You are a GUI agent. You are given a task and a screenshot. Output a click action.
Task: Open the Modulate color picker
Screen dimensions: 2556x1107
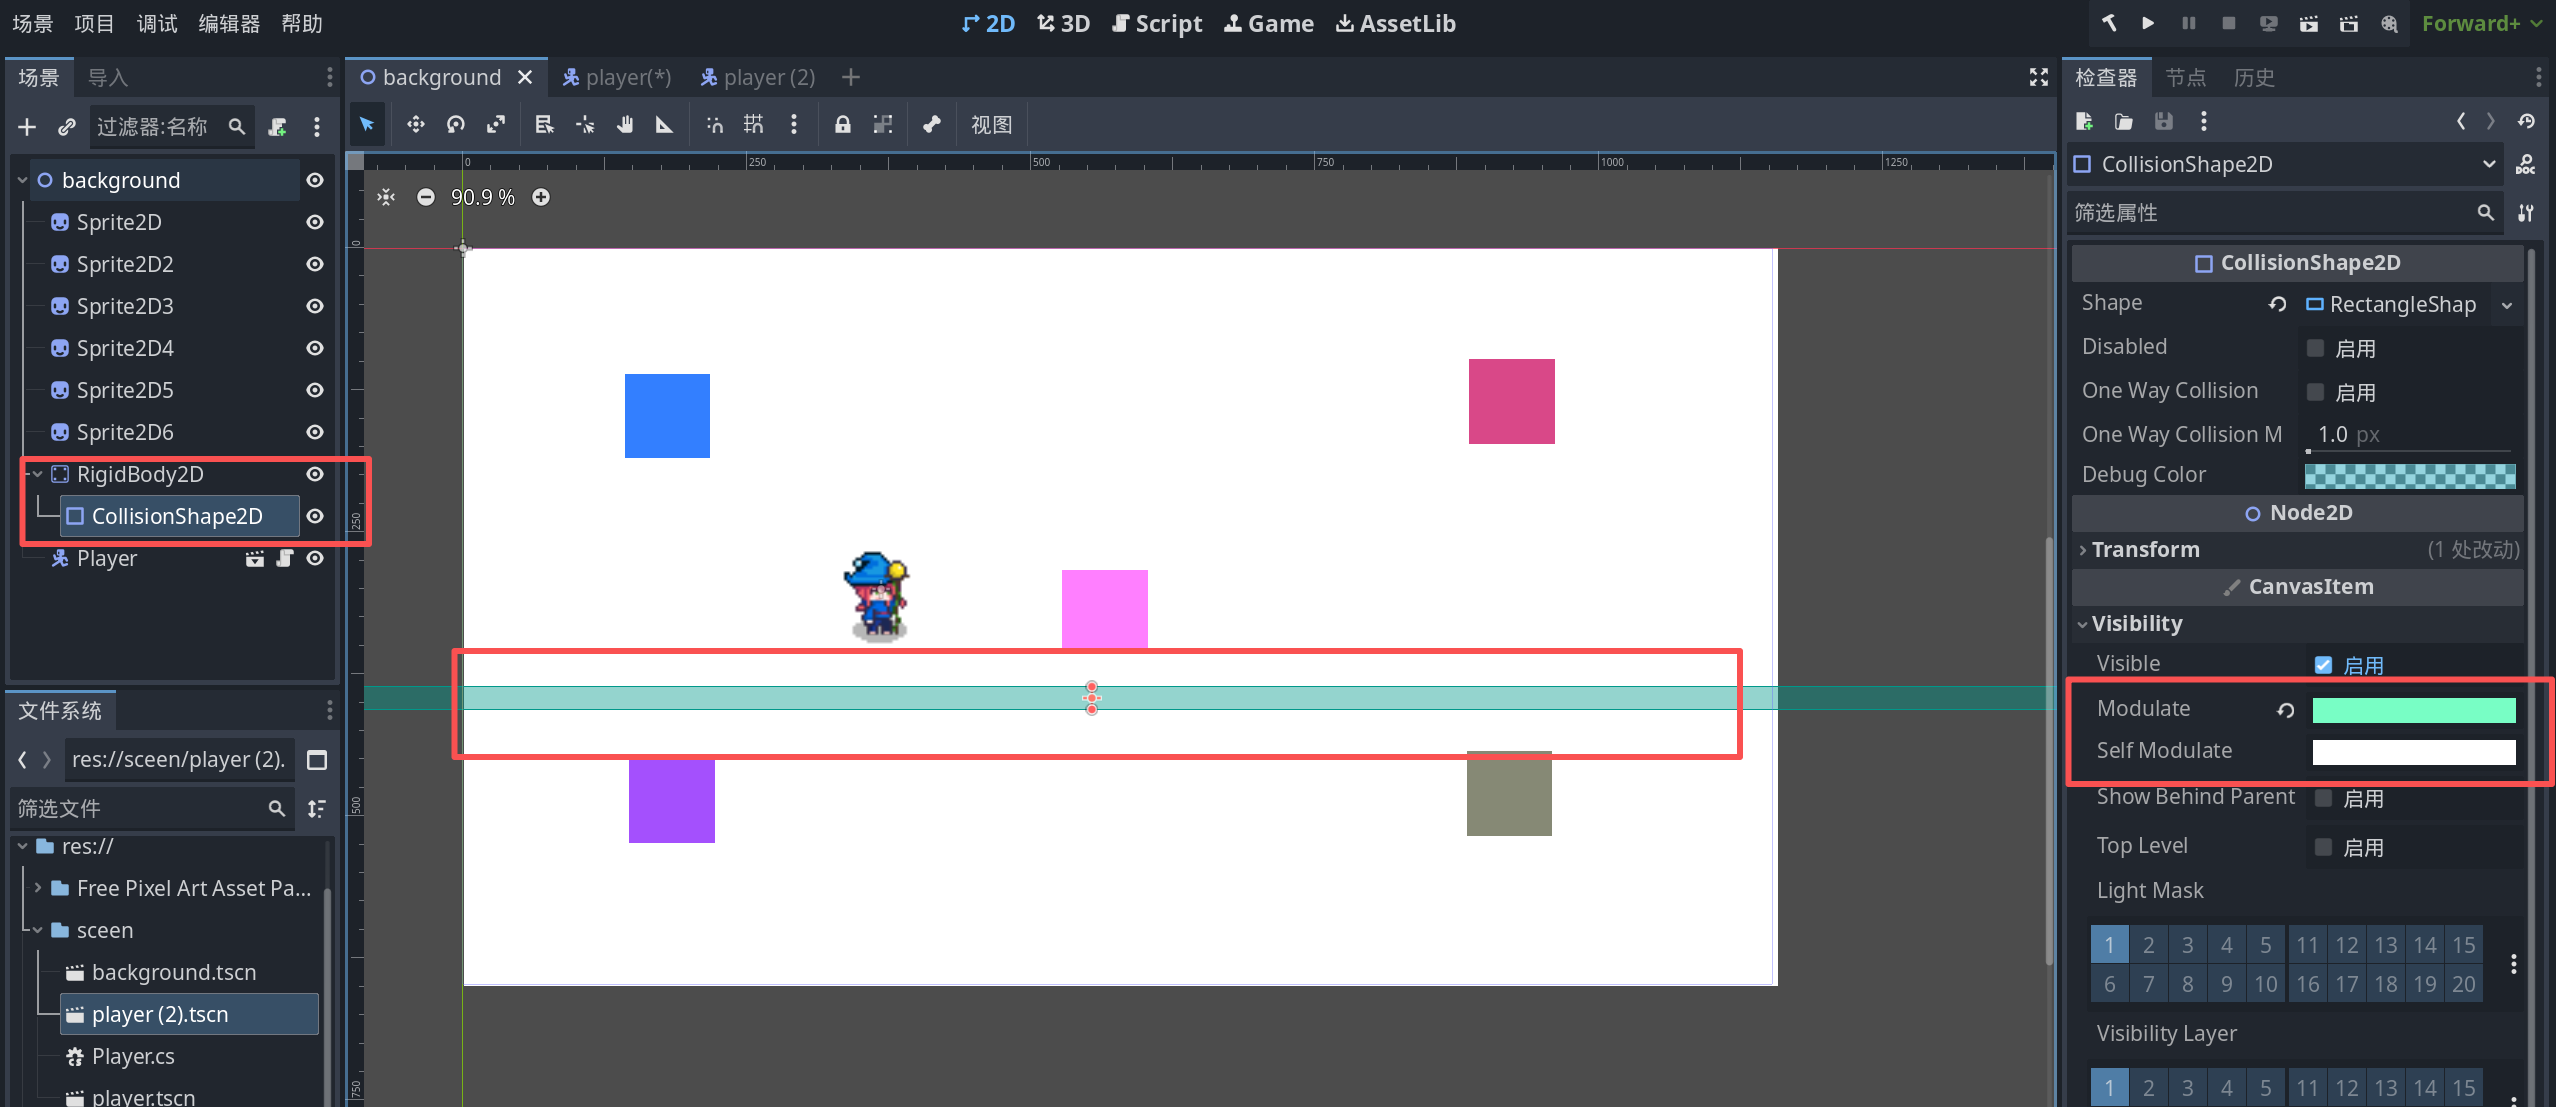point(2413,710)
